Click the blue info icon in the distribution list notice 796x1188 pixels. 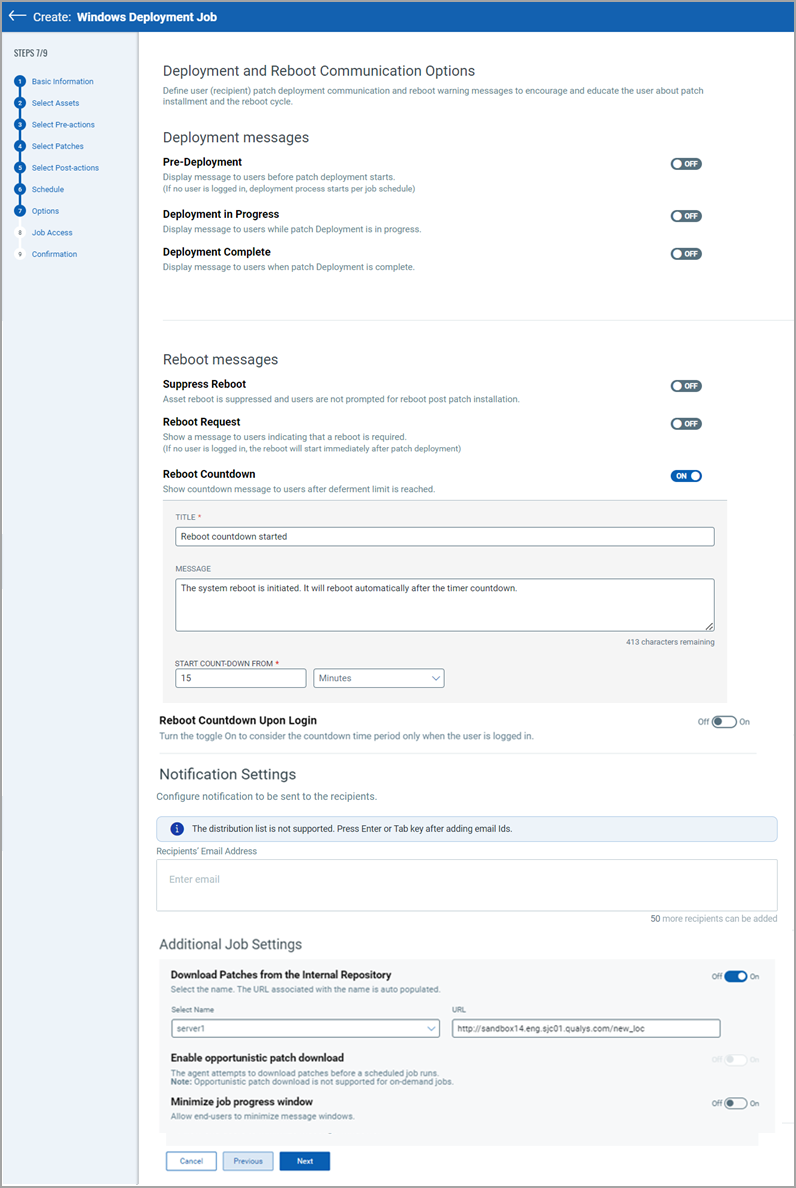pos(176,829)
